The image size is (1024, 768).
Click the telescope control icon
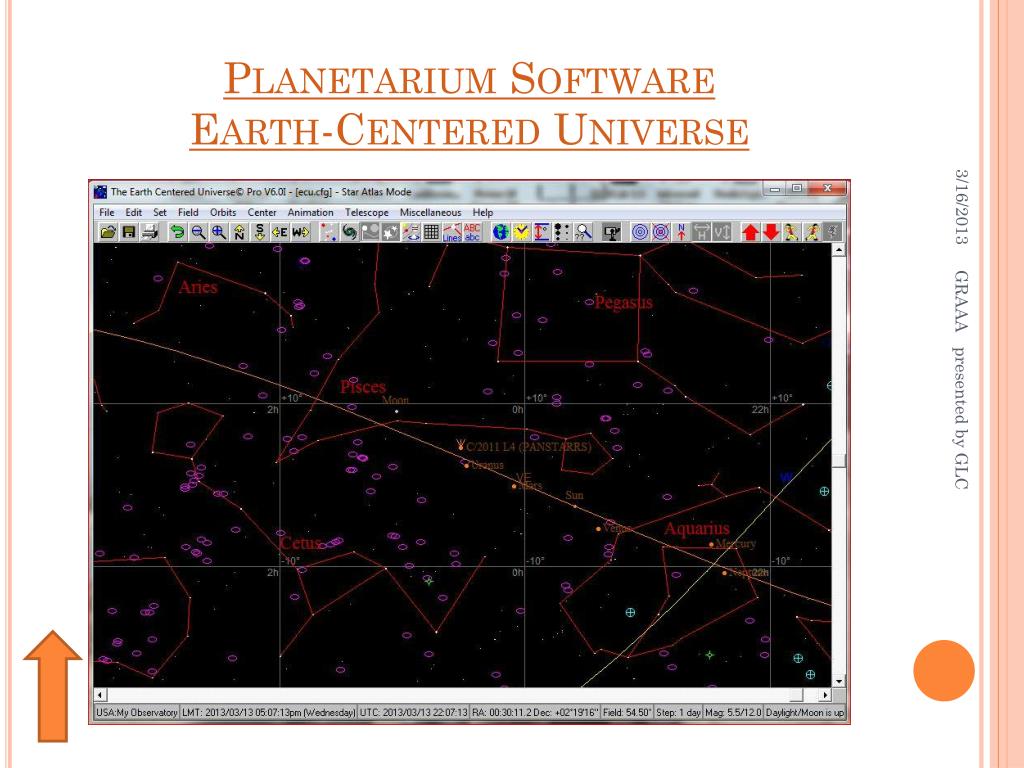[x=611, y=232]
